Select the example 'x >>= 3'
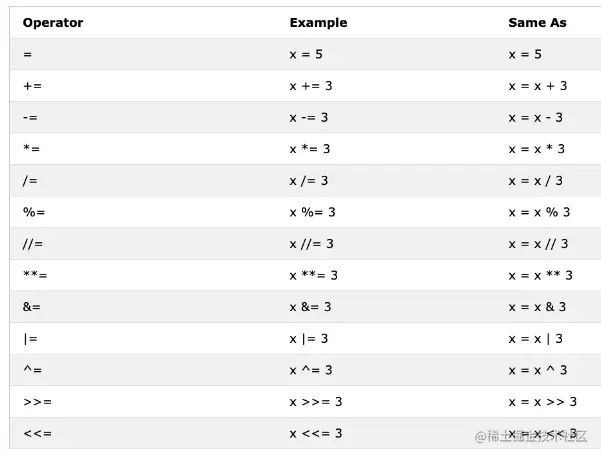The width and height of the screenshot is (601, 457). pyautogui.click(x=316, y=402)
